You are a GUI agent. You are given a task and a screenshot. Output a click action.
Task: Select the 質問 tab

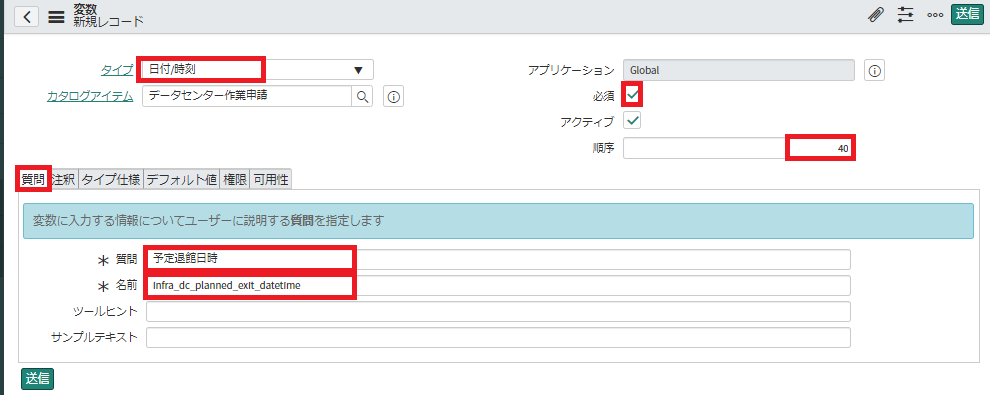(x=33, y=179)
